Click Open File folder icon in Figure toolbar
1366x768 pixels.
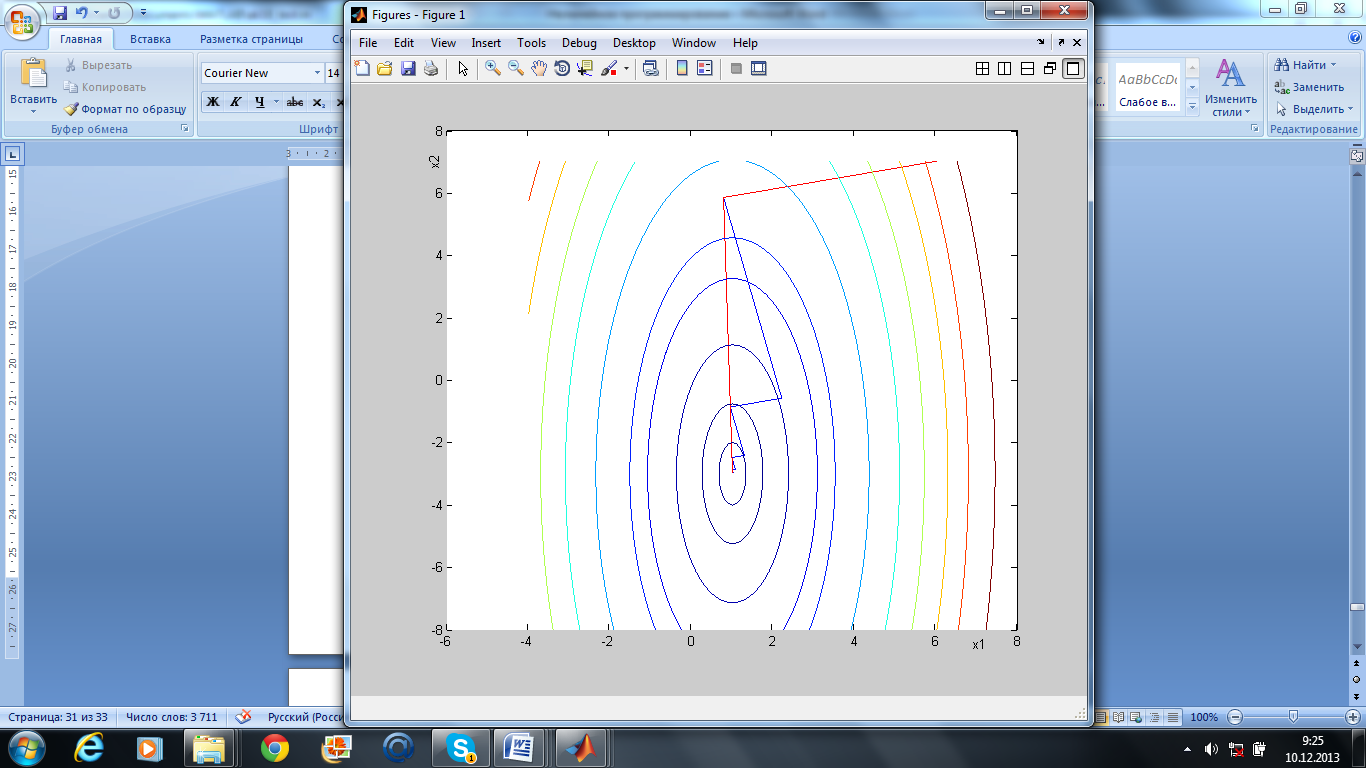pos(384,68)
